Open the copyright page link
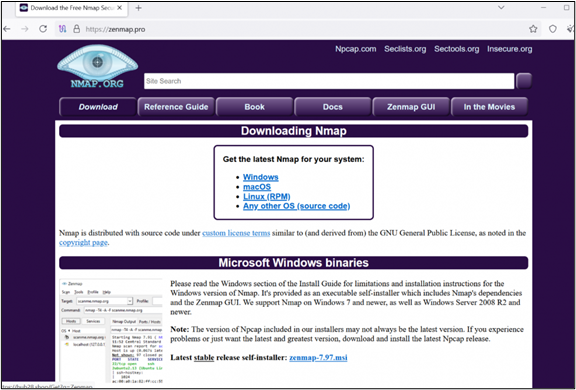 83,242
